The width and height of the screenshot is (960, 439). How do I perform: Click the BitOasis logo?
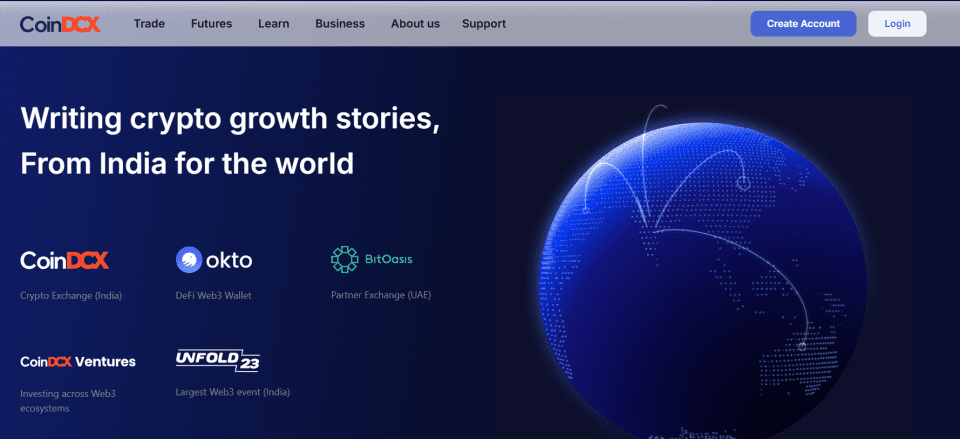(372, 260)
